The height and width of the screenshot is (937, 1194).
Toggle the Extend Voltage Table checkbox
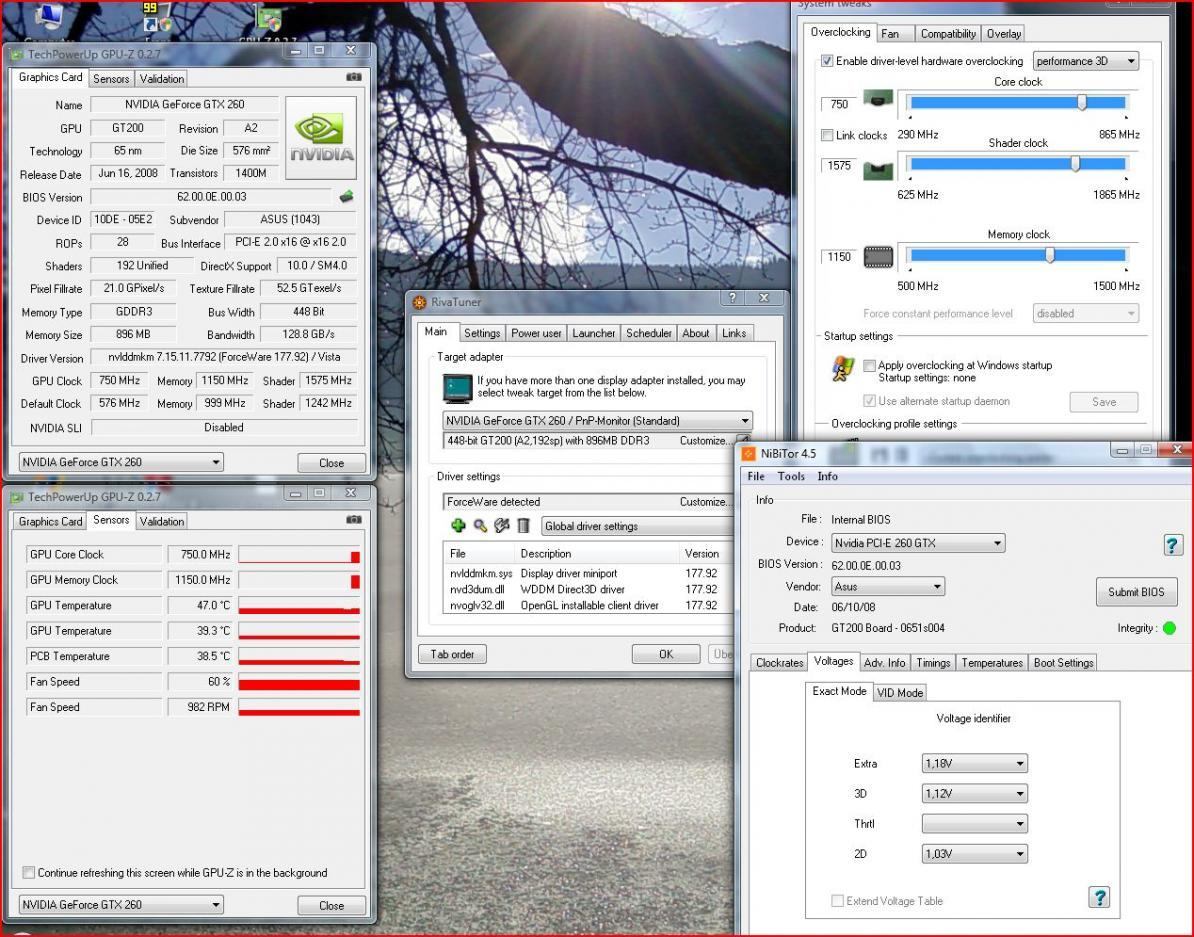pyautogui.click(x=838, y=900)
